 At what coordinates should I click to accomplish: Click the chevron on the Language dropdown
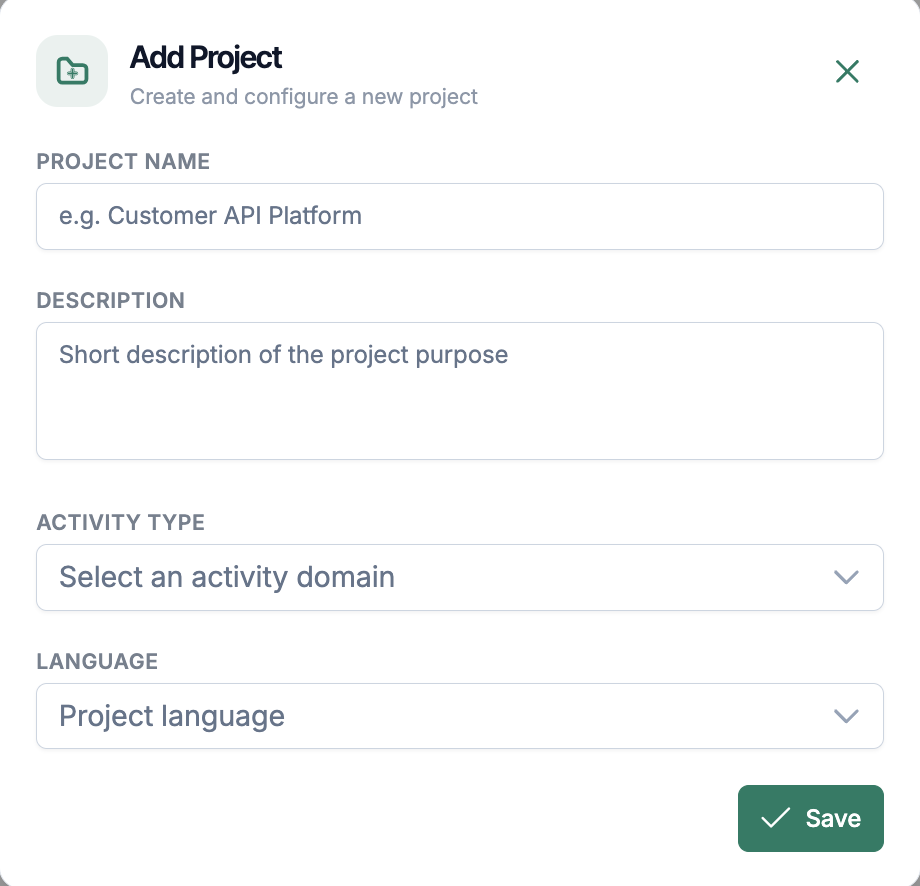click(846, 716)
